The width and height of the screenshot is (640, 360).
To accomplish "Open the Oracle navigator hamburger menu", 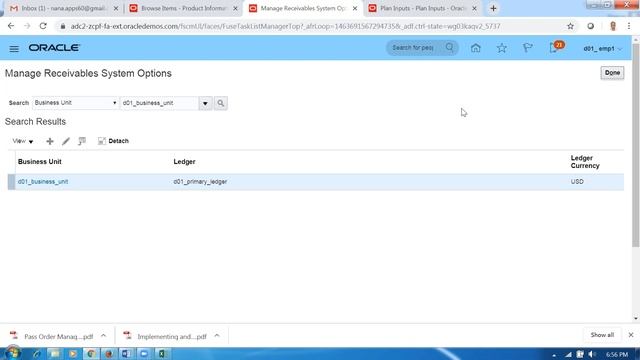I will pyautogui.click(x=14, y=49).
